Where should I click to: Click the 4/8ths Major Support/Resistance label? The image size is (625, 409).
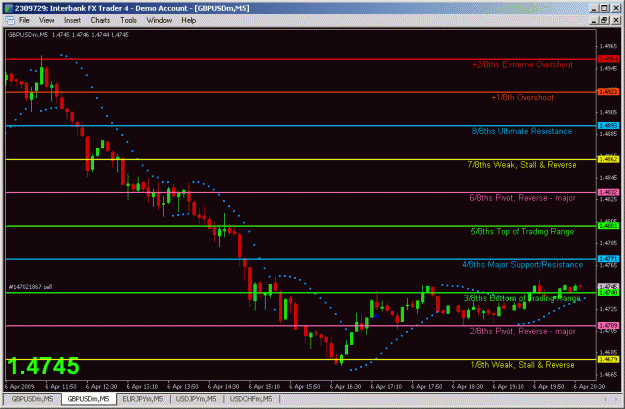[523, 265]
